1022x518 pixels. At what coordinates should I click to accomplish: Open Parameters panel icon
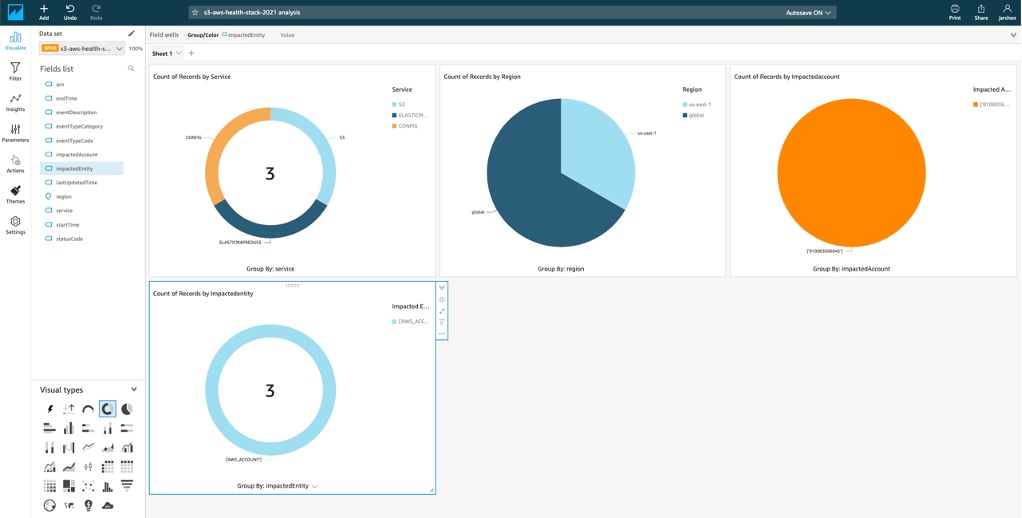[x=15, y=133]
